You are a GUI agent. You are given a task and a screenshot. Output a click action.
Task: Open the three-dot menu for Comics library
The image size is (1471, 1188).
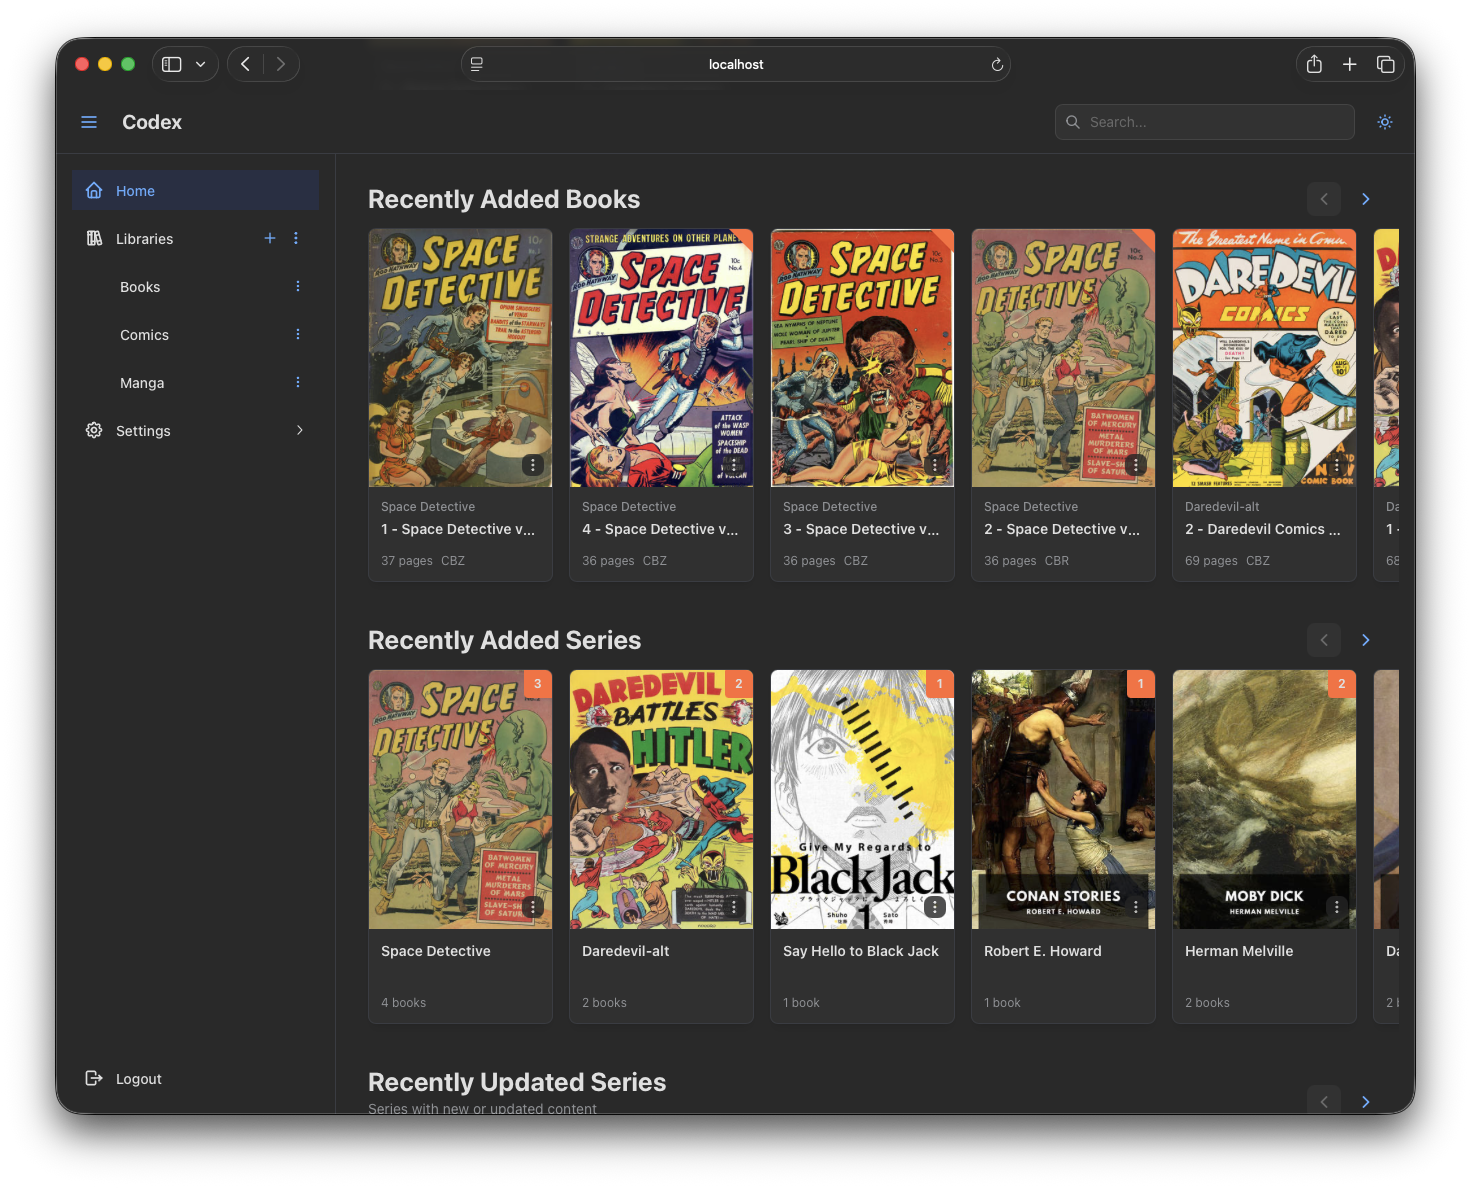tap(297, 334)
